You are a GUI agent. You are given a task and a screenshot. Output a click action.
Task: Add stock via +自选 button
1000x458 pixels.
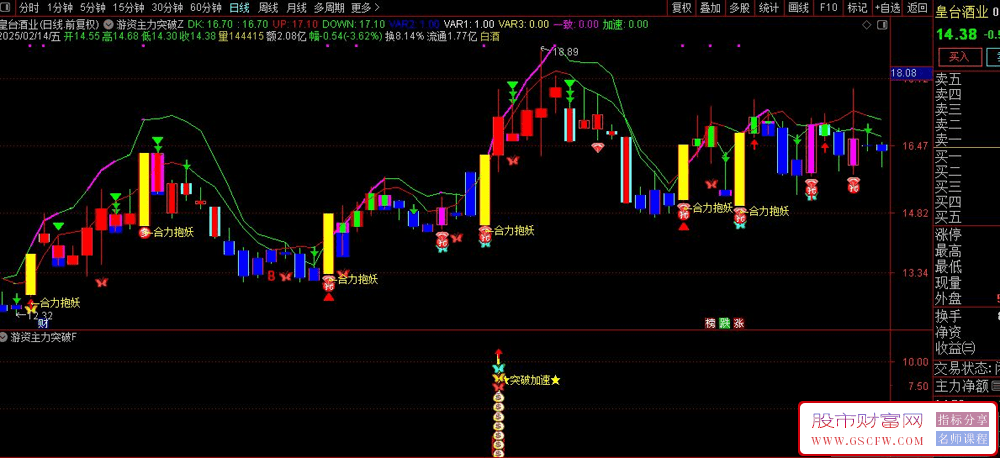tap(888, 8)
